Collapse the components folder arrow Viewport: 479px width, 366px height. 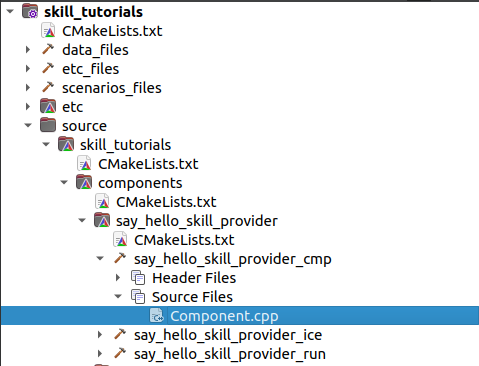click(64, 183)
